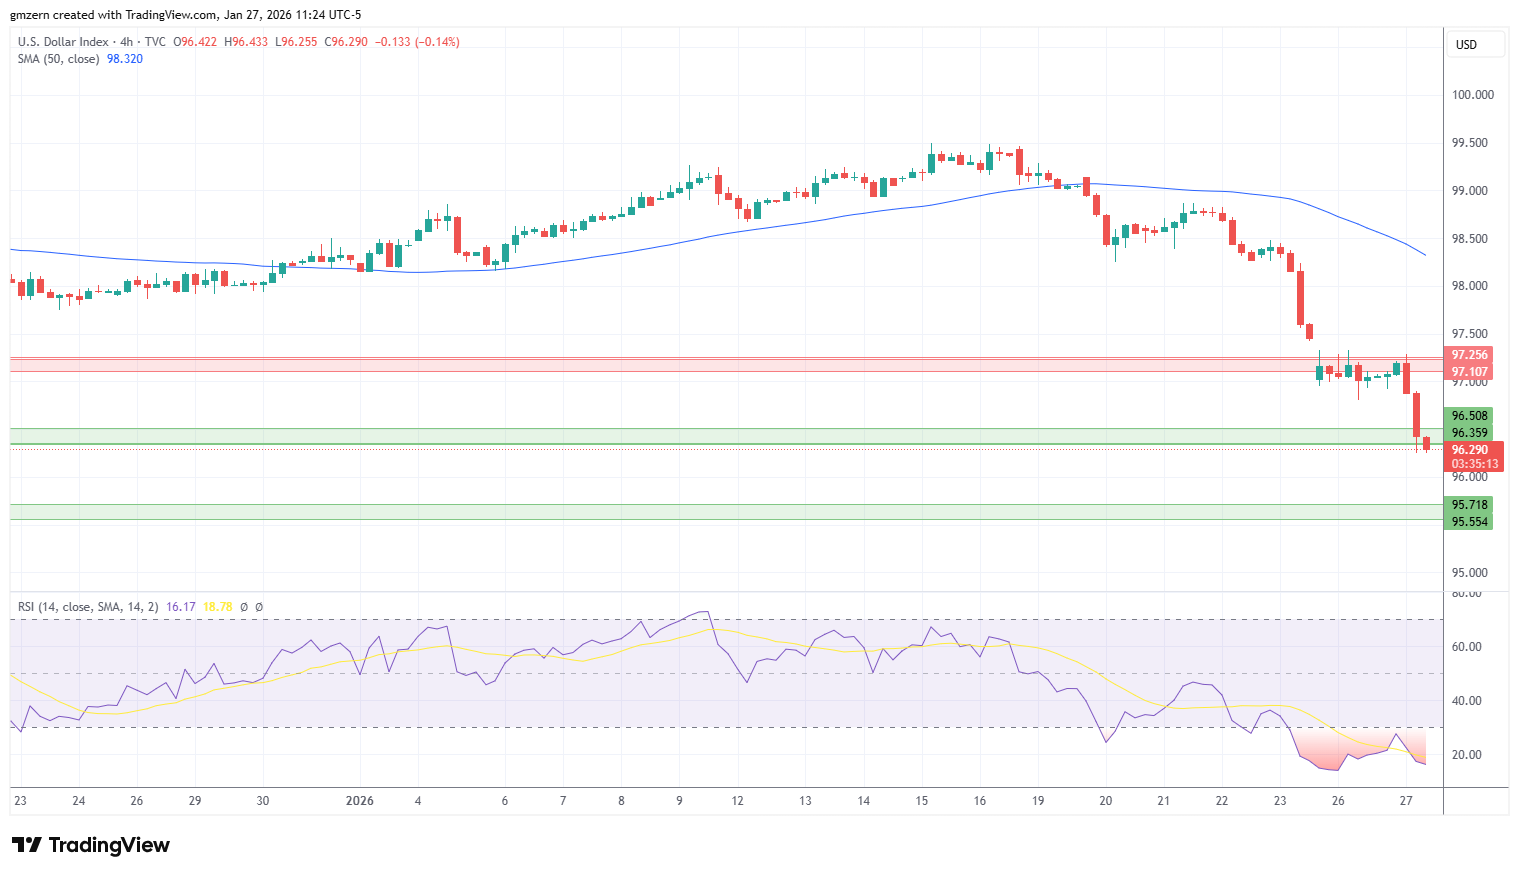Click the 96.508 support price label
Screen dimensions: 1519x875
(1470, 416)
